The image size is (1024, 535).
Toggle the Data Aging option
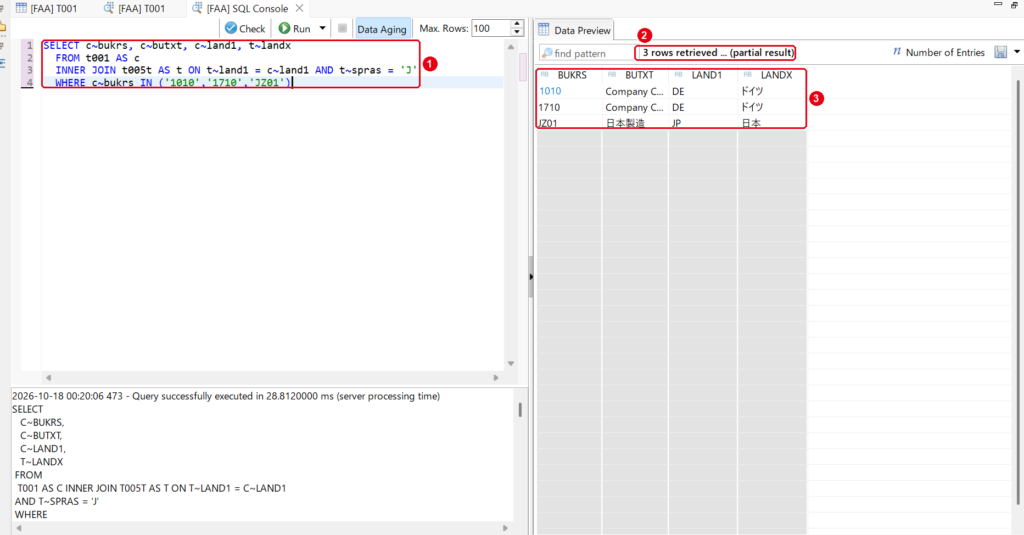pyautogui.click(x=382, y=29)
